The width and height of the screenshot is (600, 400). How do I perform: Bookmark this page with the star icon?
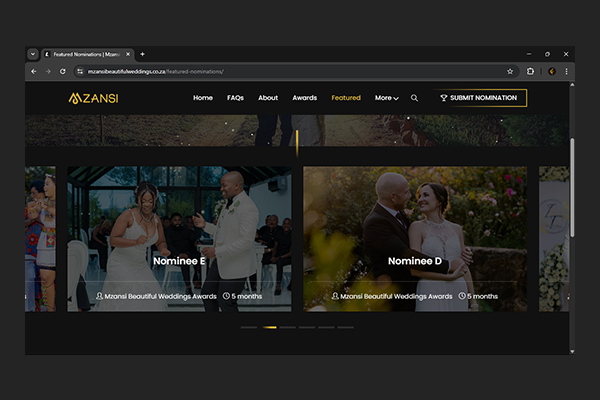tap(510, 72)
